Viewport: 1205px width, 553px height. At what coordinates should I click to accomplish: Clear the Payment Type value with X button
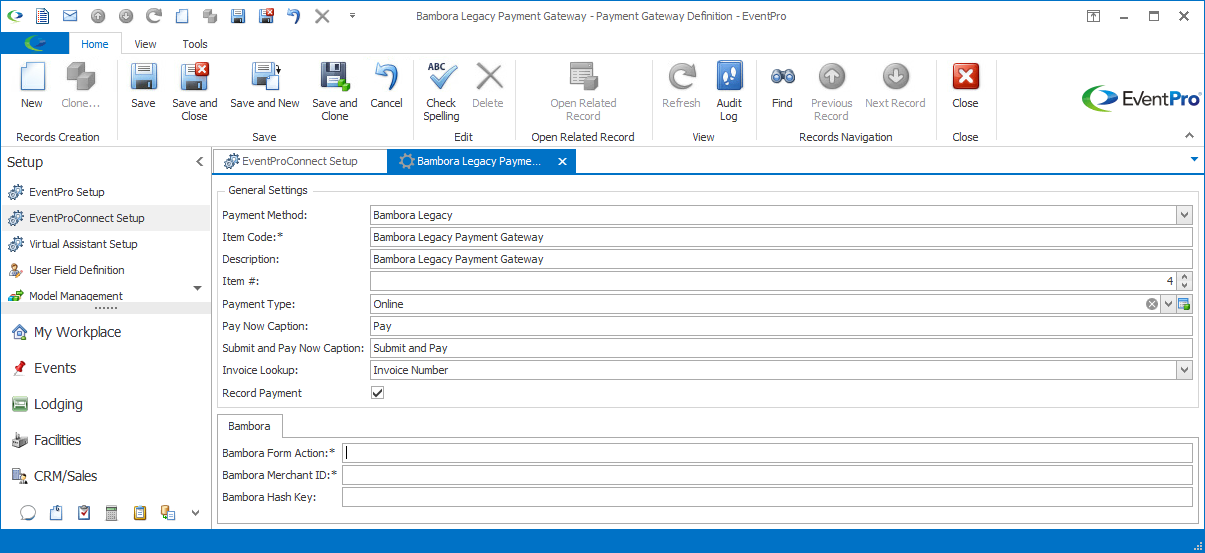pyautogui.click(x=1152, y=304)
